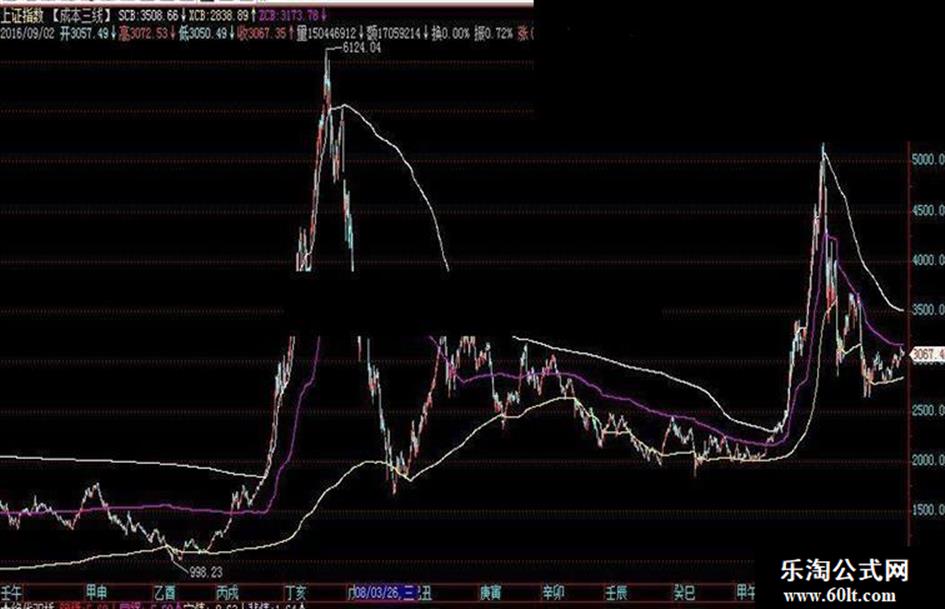
Task: Click the 庚寅 year marker on timeline
Action: click(x=491, y=593)
